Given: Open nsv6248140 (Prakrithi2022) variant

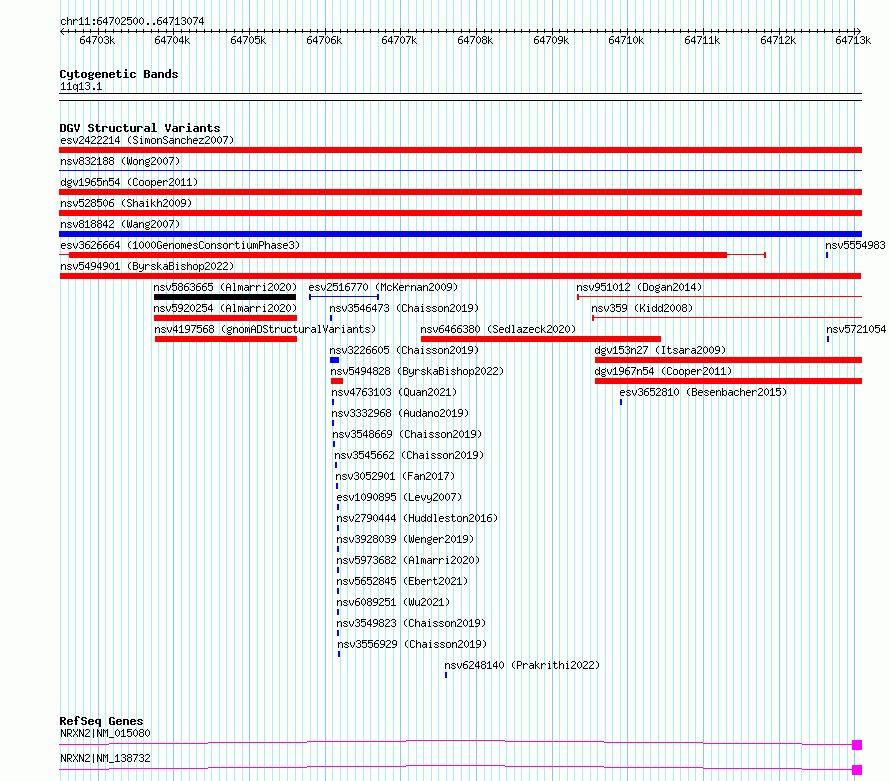Looking at the screenshot, I should pos(522,665).
